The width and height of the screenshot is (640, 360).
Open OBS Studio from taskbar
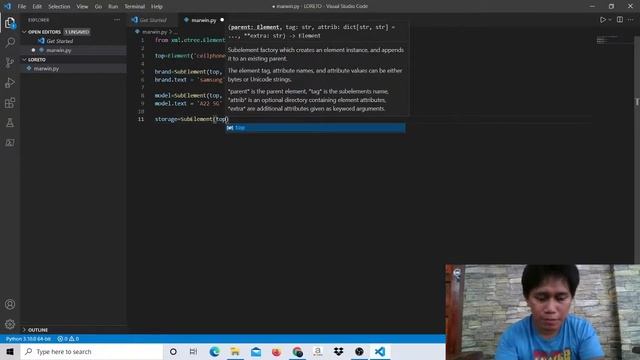click(359, 351)
